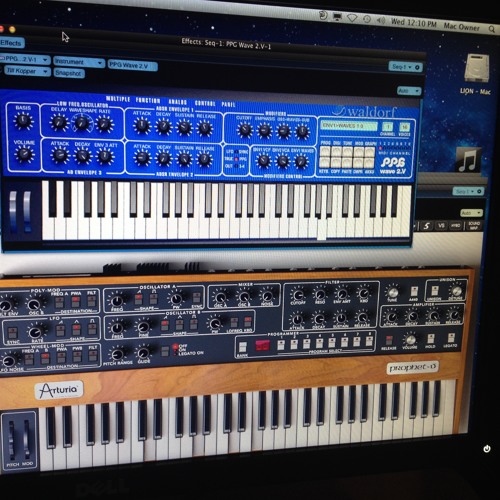
Task: Toggle Poly-Mod PWA destination switch
Action: 76,301
